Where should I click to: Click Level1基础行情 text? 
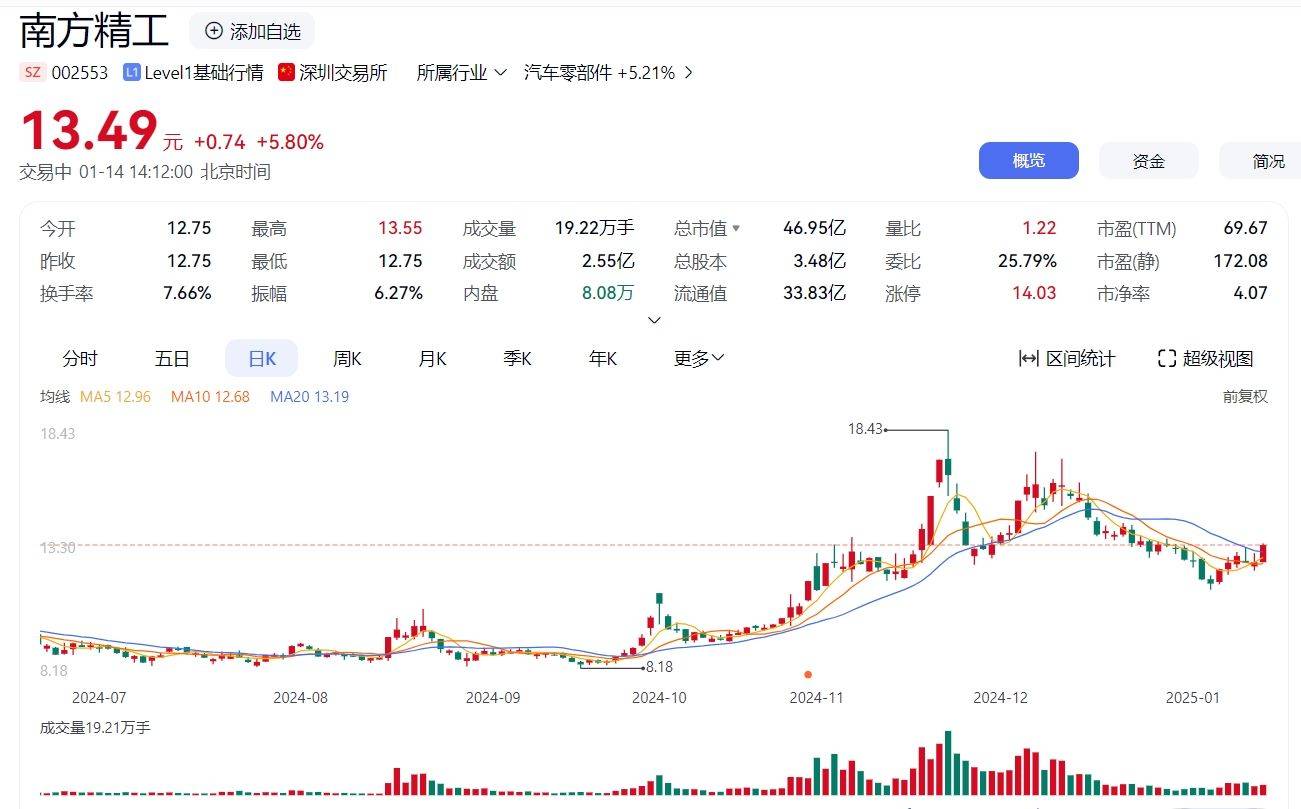click(204, 72)
